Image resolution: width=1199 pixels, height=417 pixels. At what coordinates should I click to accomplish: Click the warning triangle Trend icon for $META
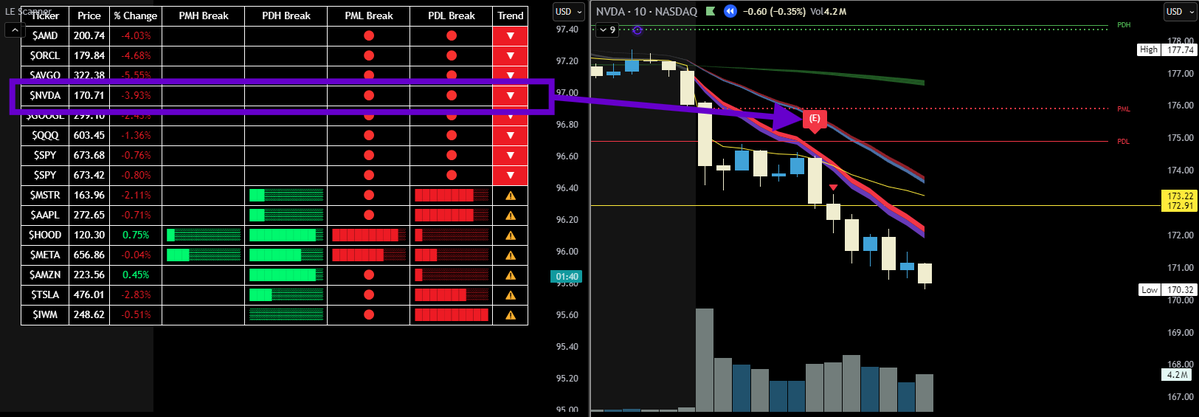pos(510,255)
